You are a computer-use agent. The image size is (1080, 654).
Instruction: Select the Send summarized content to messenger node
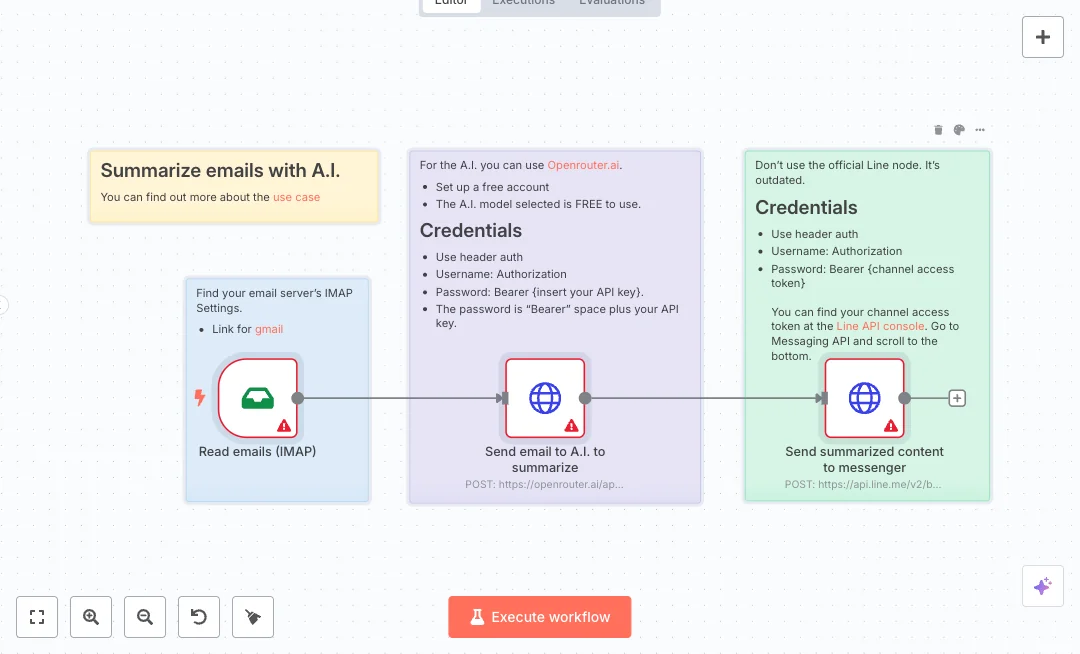click(x=864, y=398)
